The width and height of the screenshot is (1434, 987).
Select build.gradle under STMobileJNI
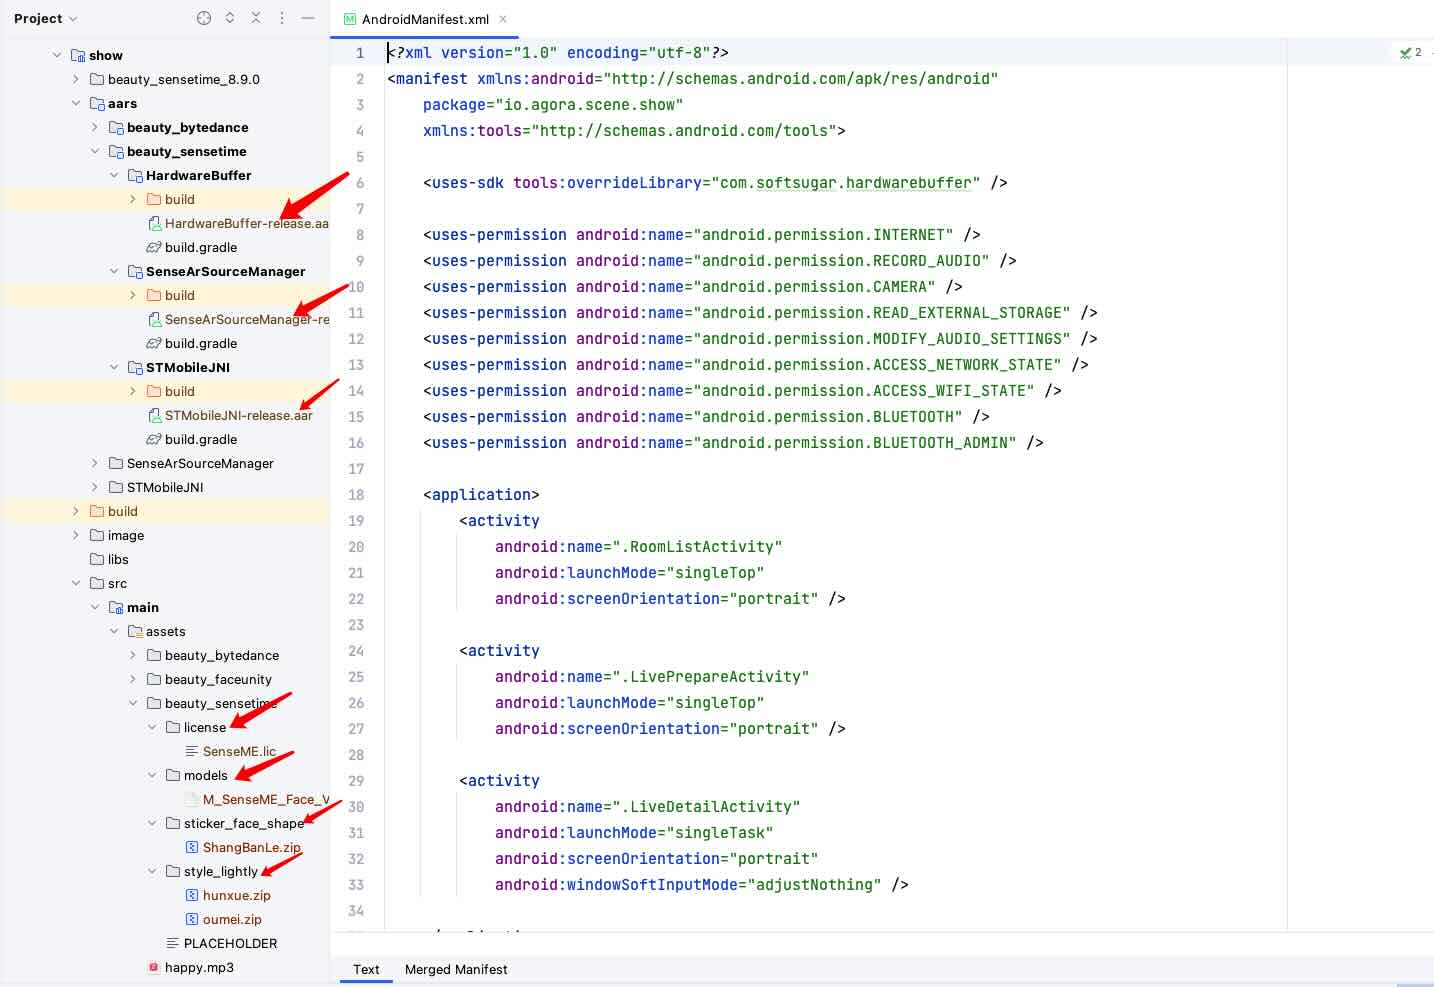(201, 439)
